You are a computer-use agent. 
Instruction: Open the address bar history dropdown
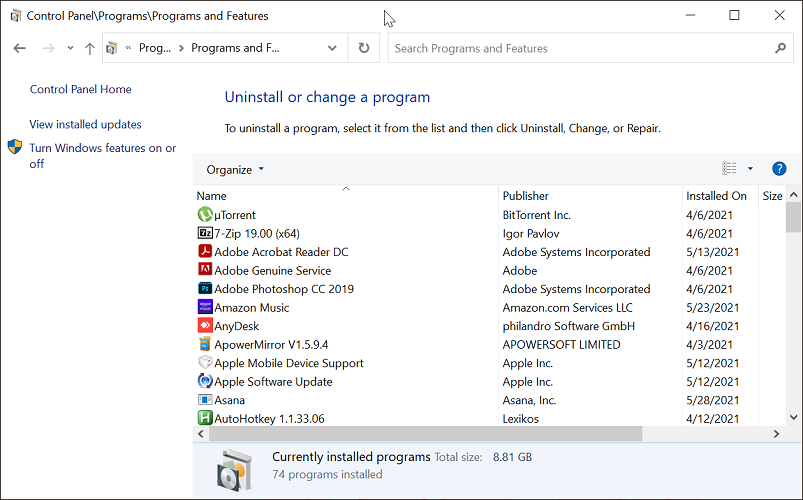332,48
